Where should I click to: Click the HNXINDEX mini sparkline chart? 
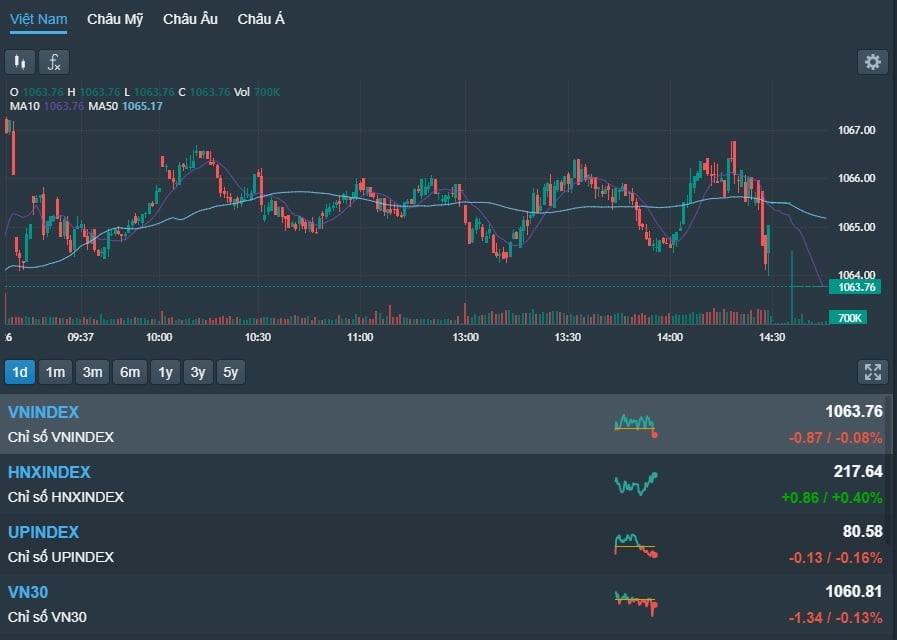(x=636, y=484)
